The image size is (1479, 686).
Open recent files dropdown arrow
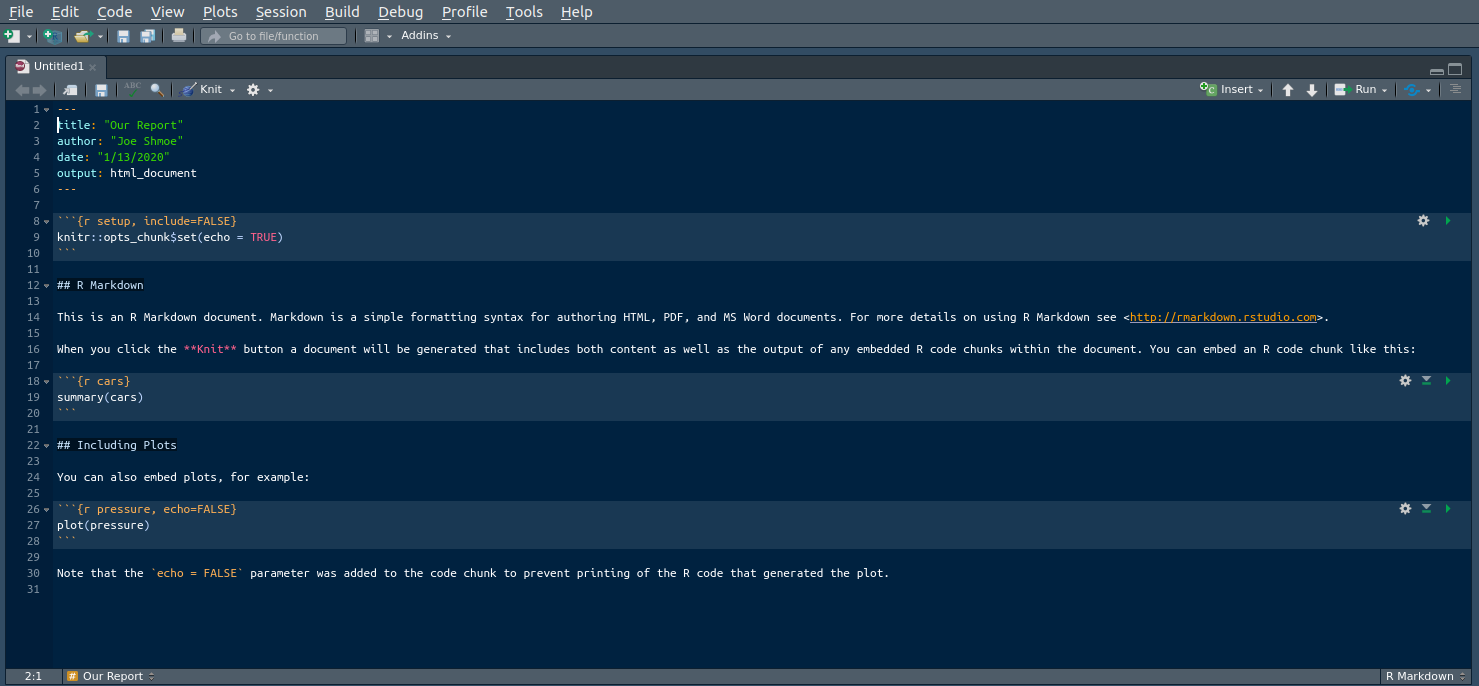click(101, 37)
